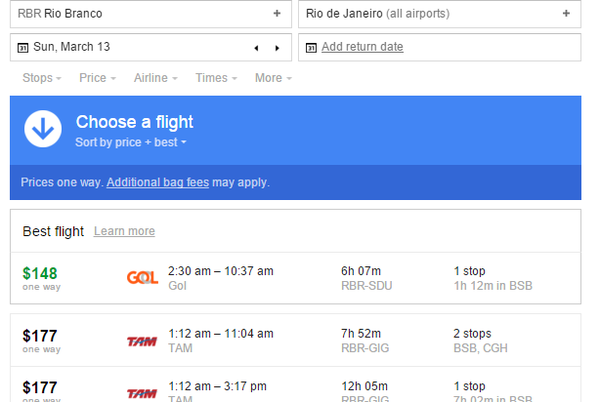Open the Additional bag fees link

click(157, 183)
